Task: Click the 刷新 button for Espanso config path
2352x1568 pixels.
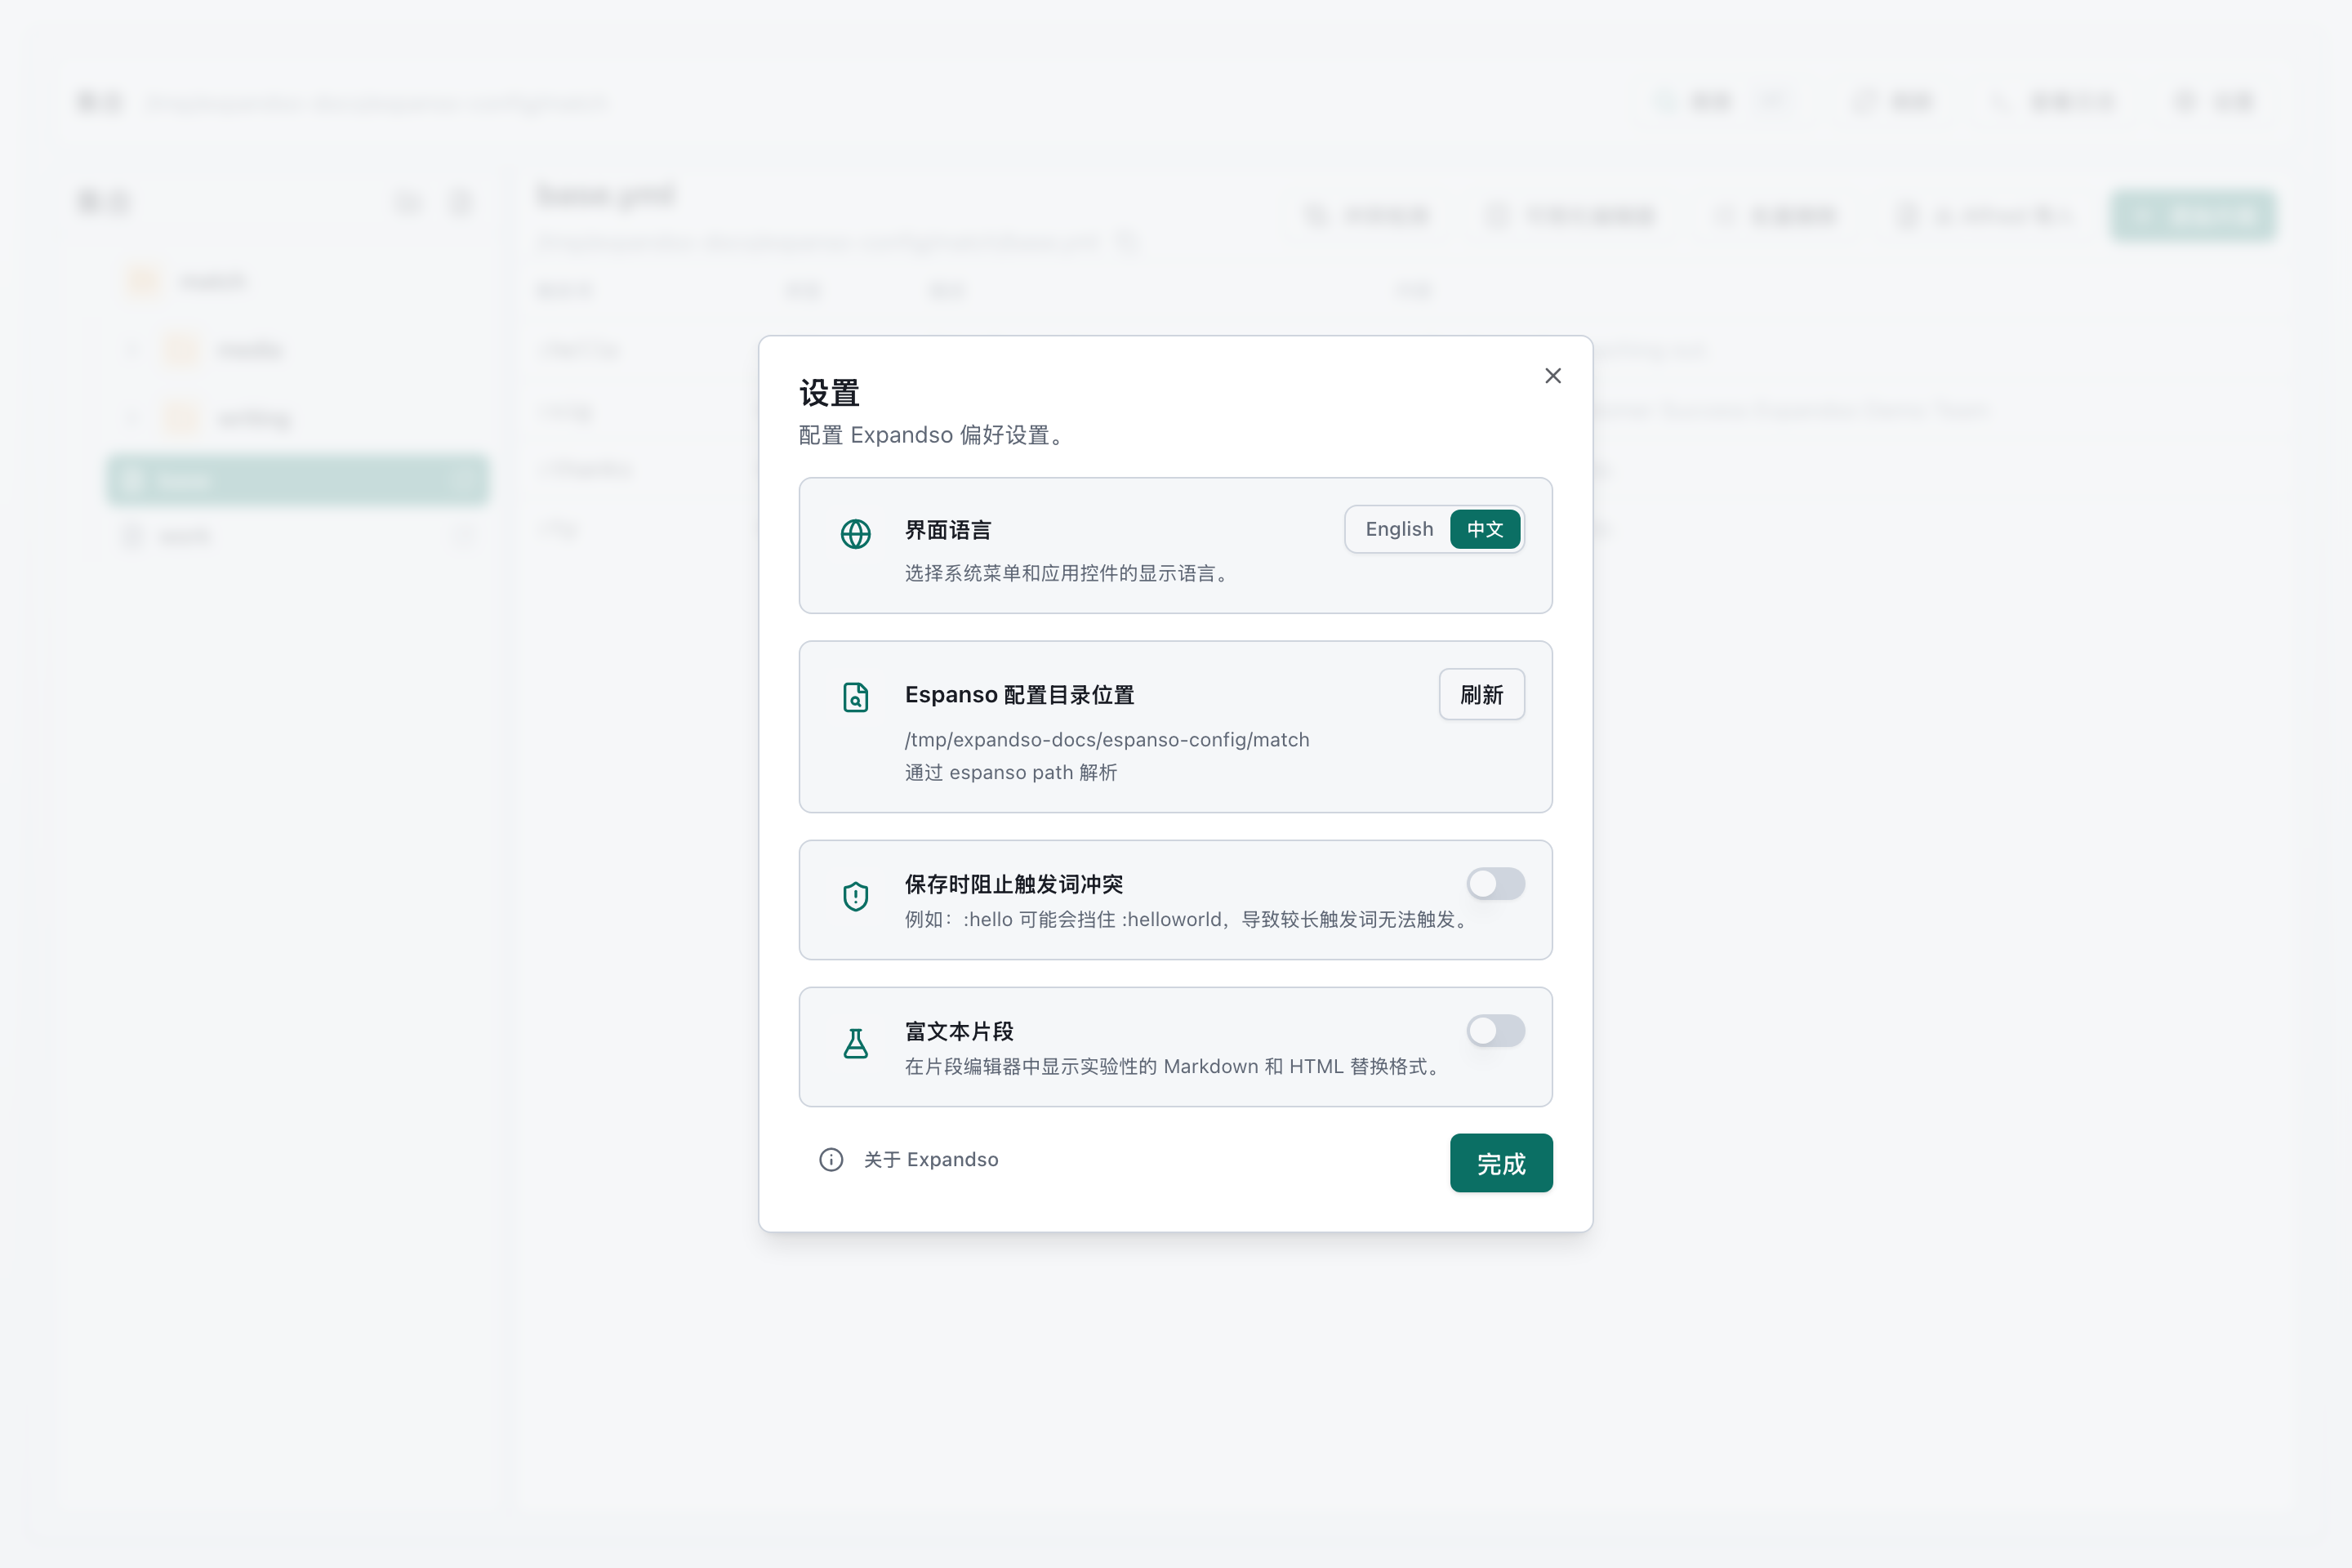Action: click(1481, 694)
